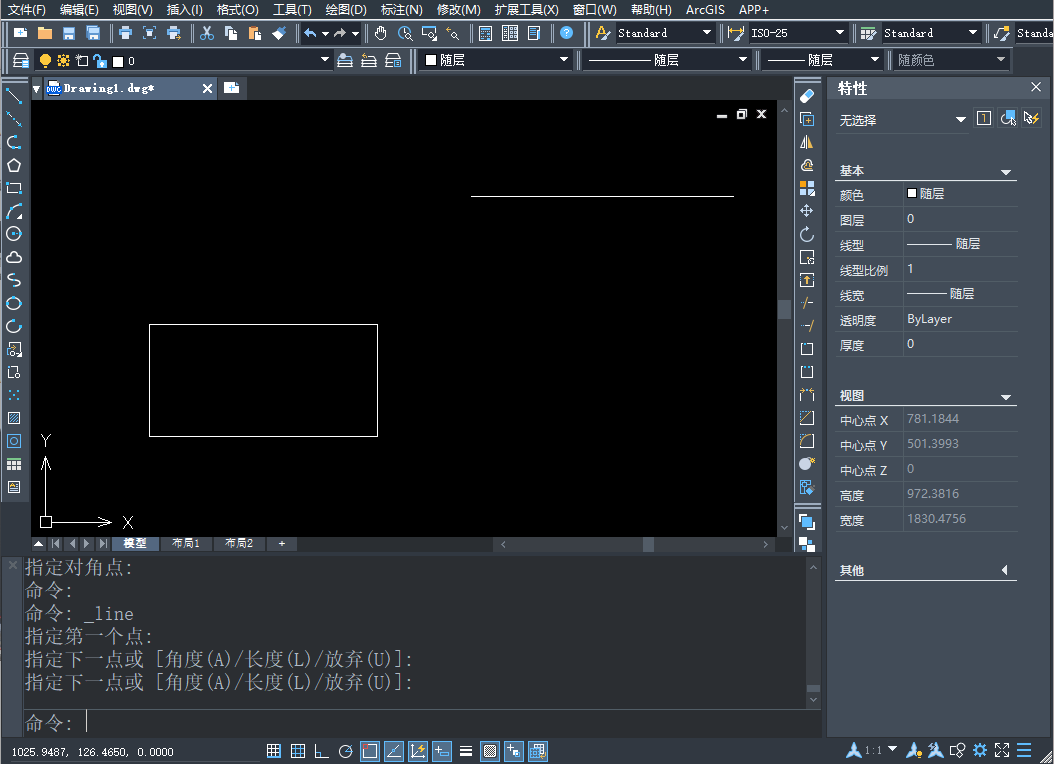Click the 线型比例 value field
This screenshot has width=1054, height=764.
[961, 269]
